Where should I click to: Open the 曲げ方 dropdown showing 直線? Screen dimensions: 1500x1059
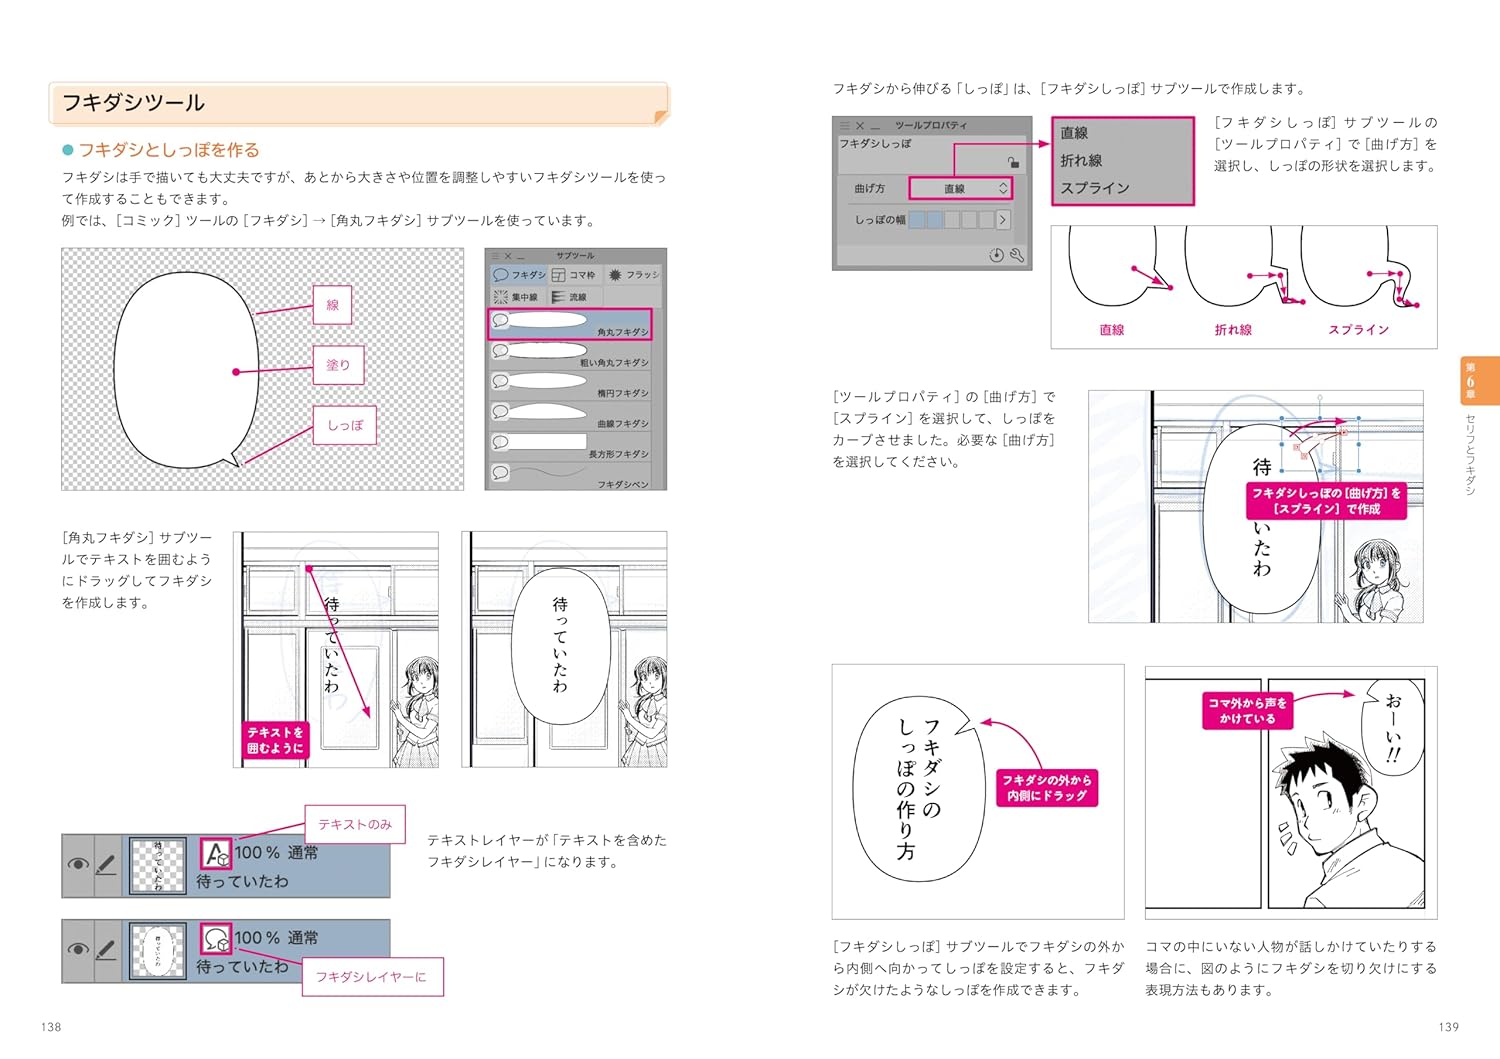(x=960, y=188)
